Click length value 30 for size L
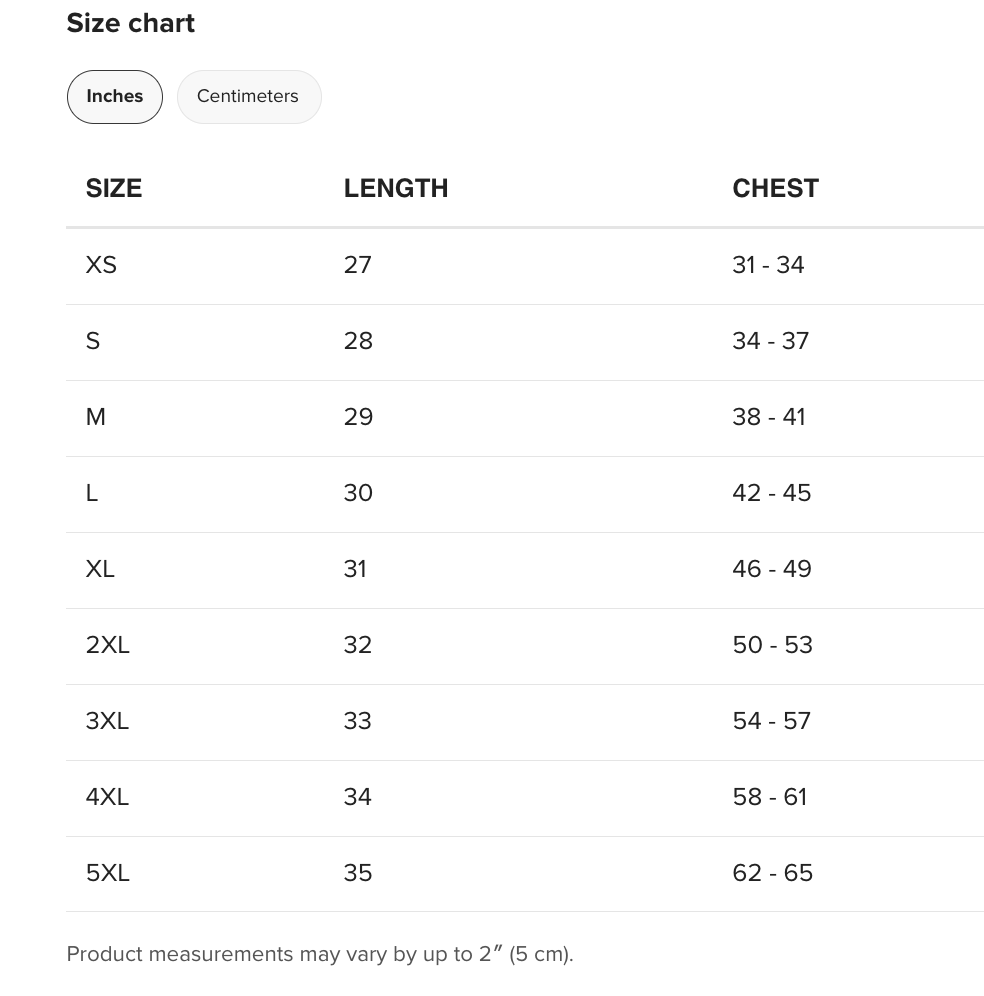Image resolution: width=984 pixels, height=996 pixels. (x=358, y=493)
